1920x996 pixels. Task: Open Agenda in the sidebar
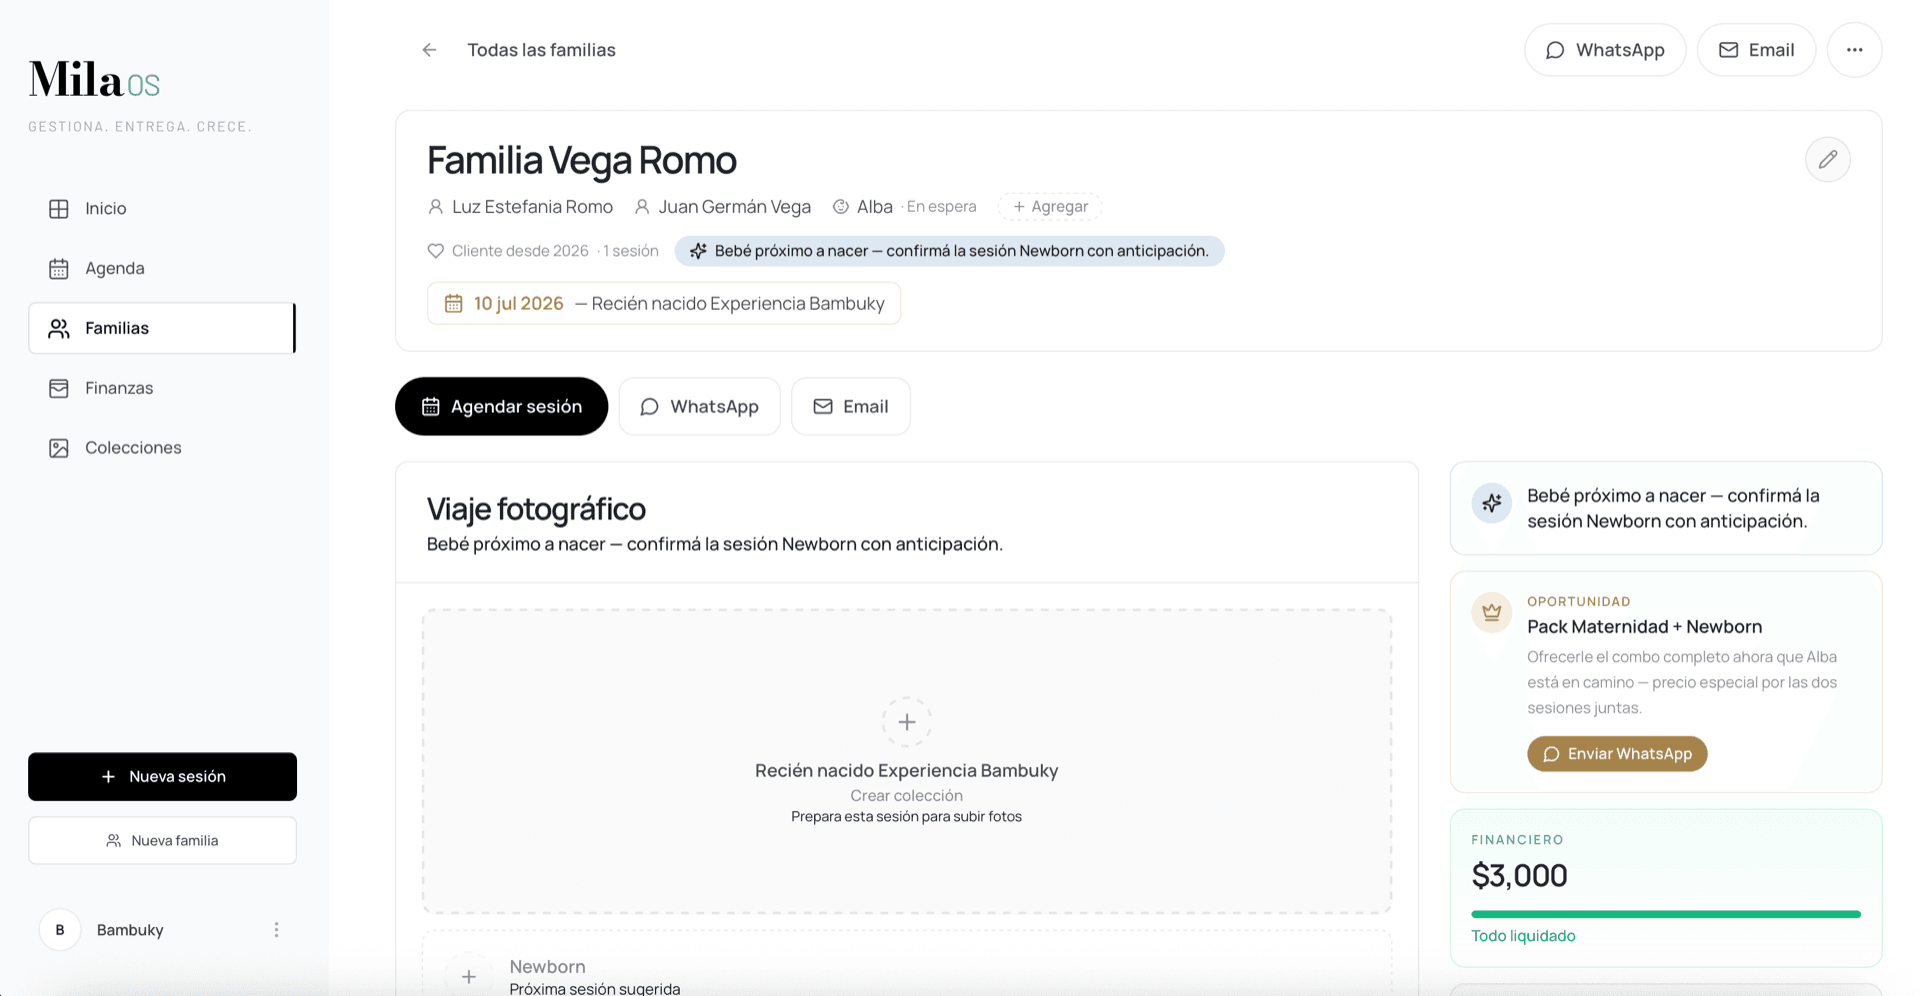162,268
